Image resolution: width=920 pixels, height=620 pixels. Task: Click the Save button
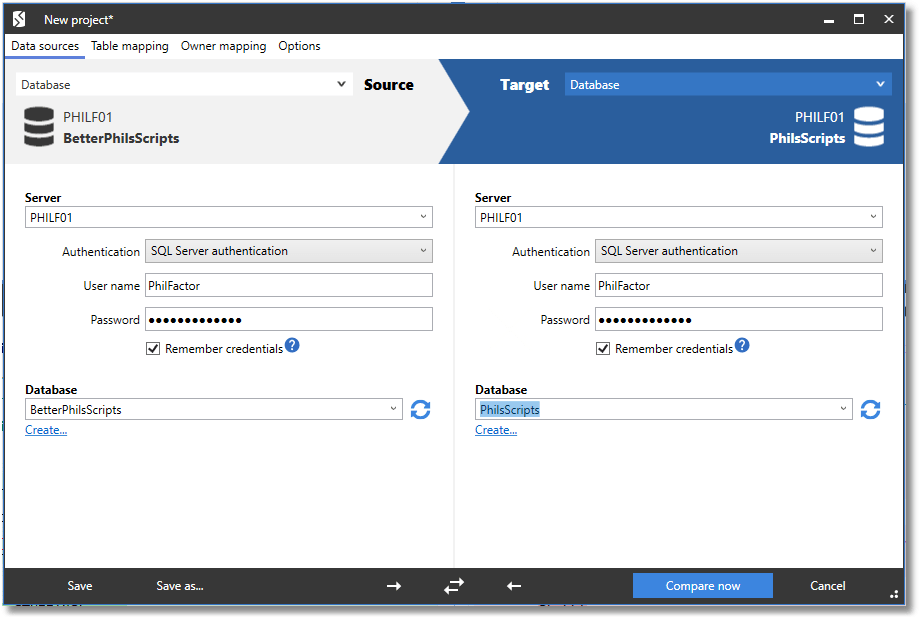(80, 585)
